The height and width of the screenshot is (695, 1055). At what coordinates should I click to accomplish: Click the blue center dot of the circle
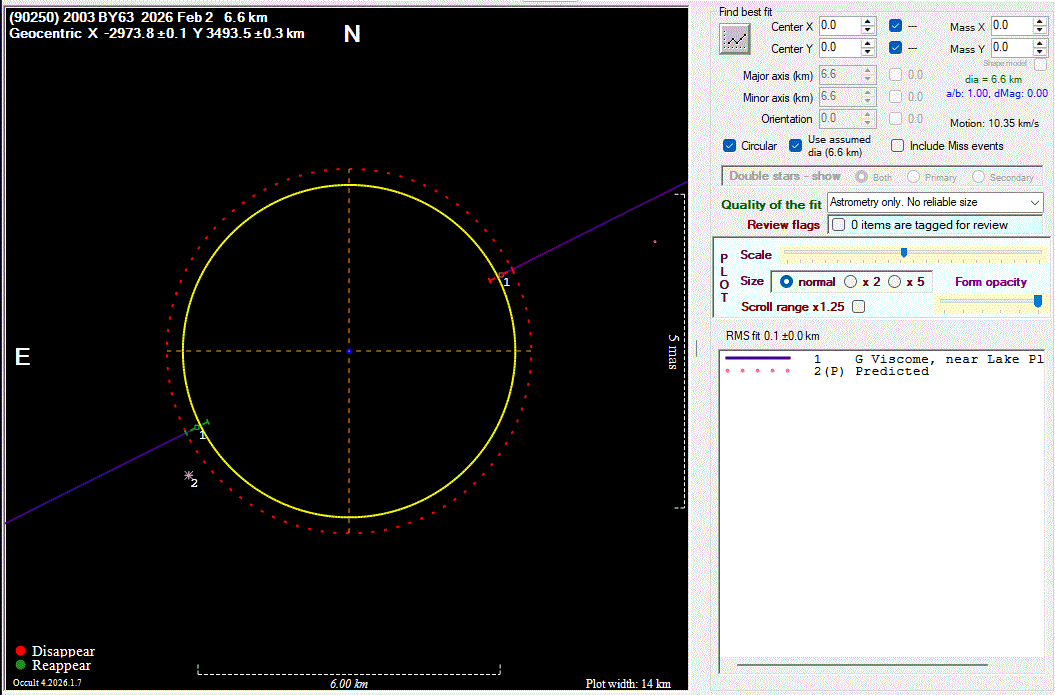[x=348, y=351]
